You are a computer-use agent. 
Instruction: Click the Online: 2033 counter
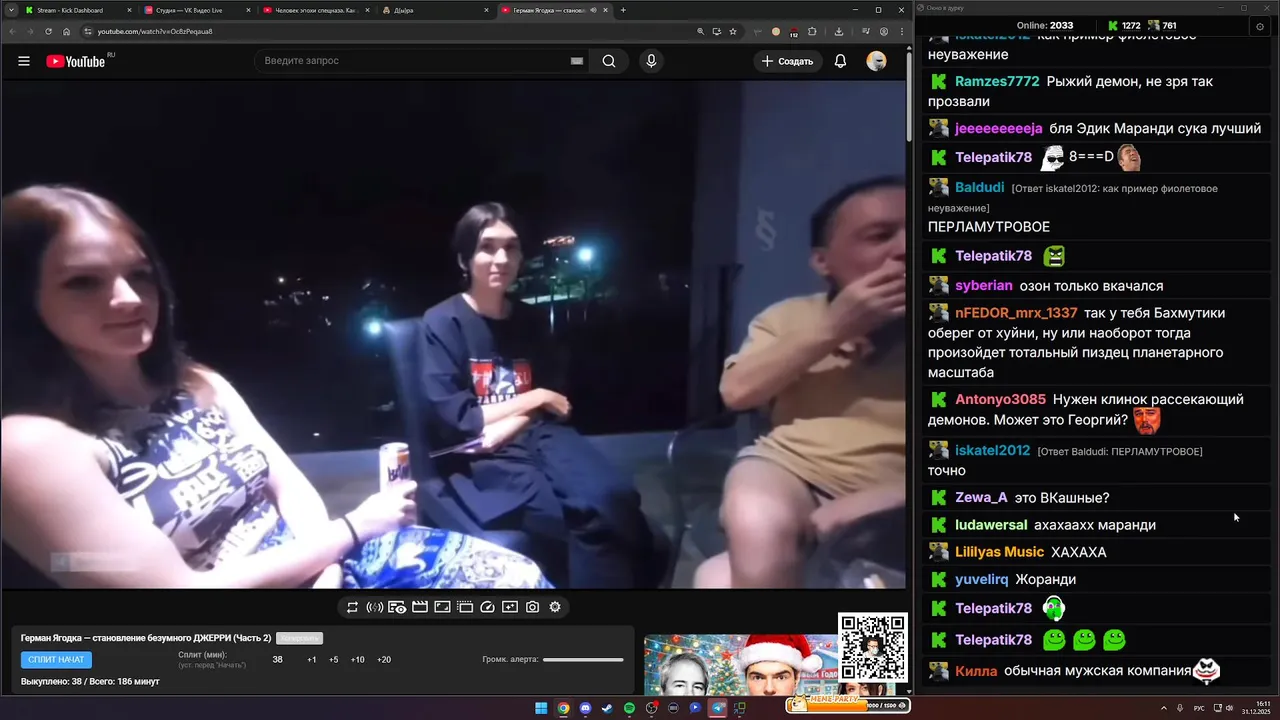click(1044, 26)
